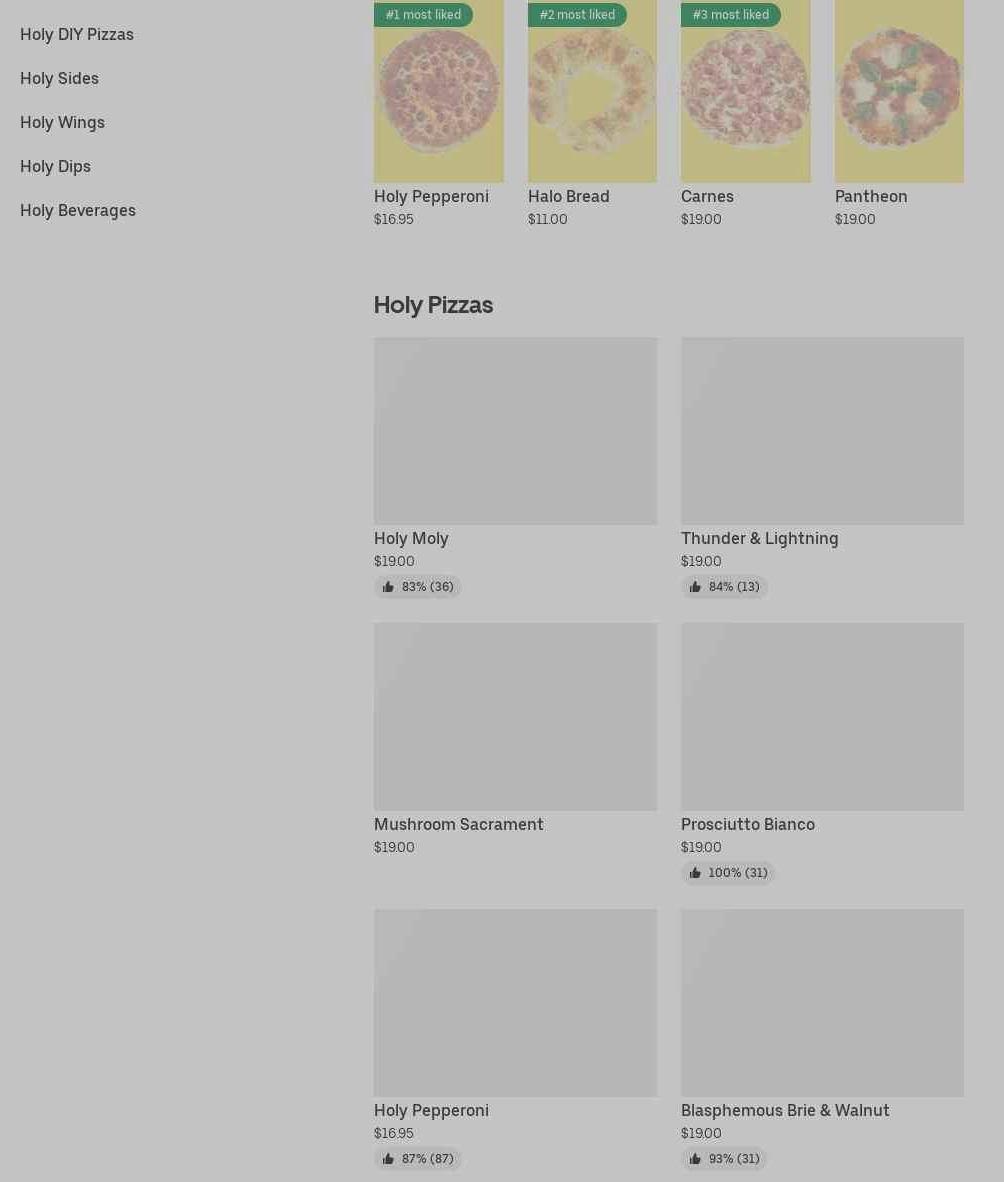1004x1182 pixels.
Task: Click the #3 most liked badge
Action: (730, 14)
